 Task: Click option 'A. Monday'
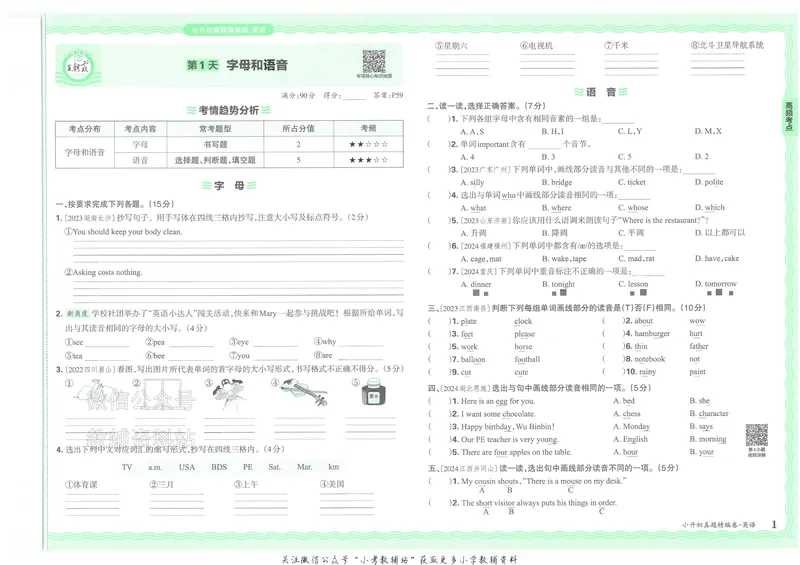pos(631,426)
